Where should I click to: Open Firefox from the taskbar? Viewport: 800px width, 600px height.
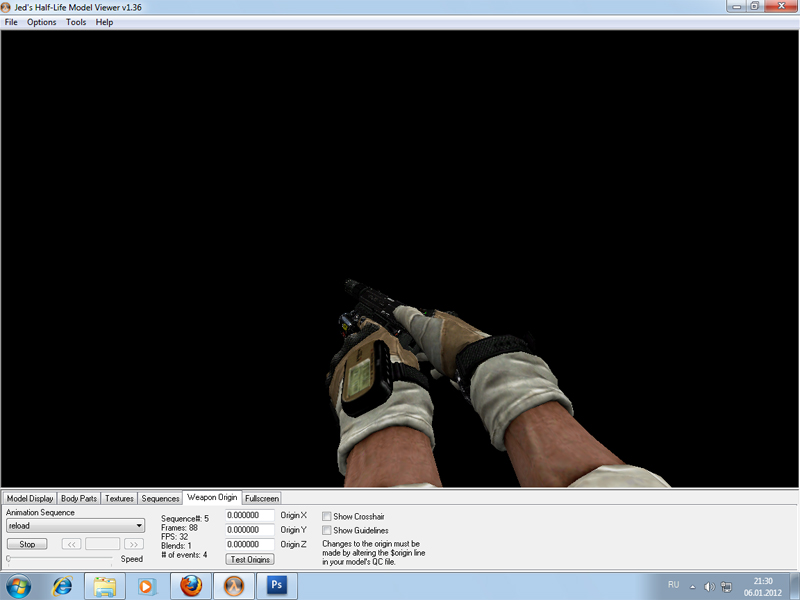(x=191, y=586)
